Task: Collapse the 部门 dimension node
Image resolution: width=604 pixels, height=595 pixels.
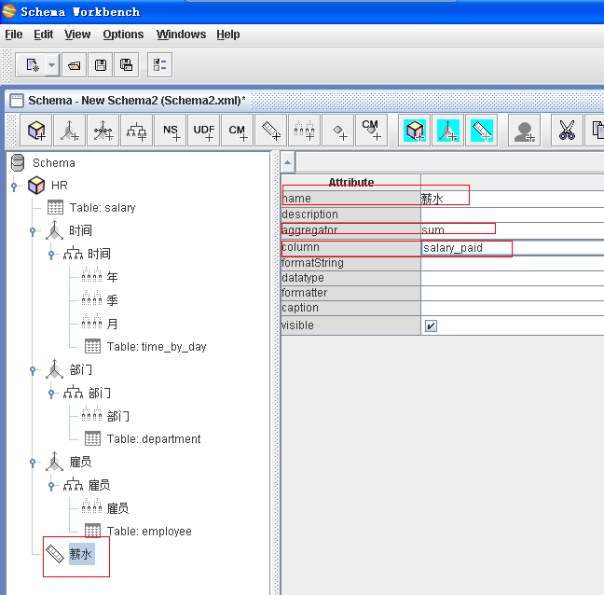Action: point(33,370)
